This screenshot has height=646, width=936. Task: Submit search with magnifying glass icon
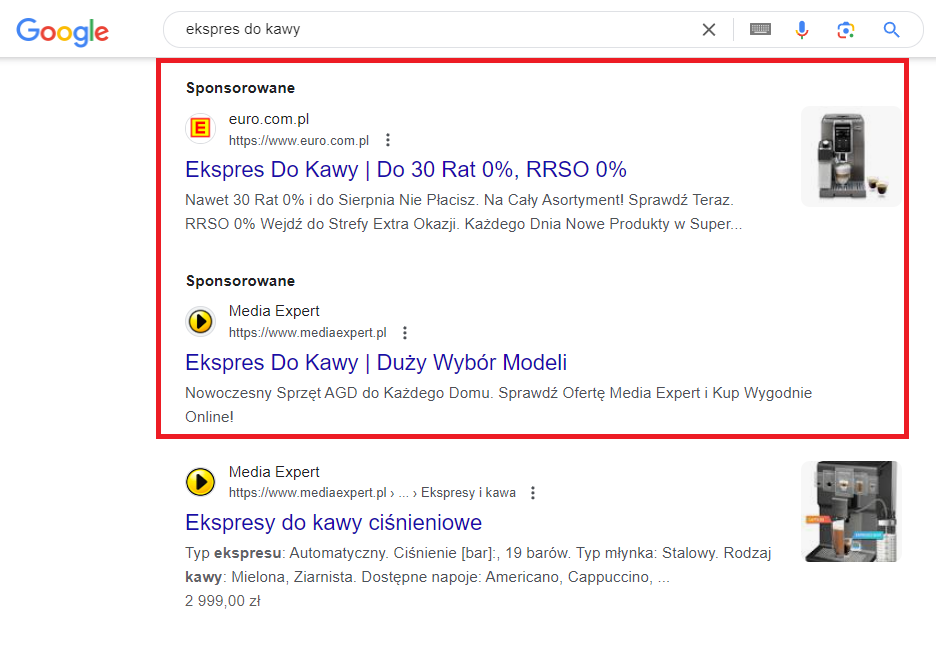891,29
